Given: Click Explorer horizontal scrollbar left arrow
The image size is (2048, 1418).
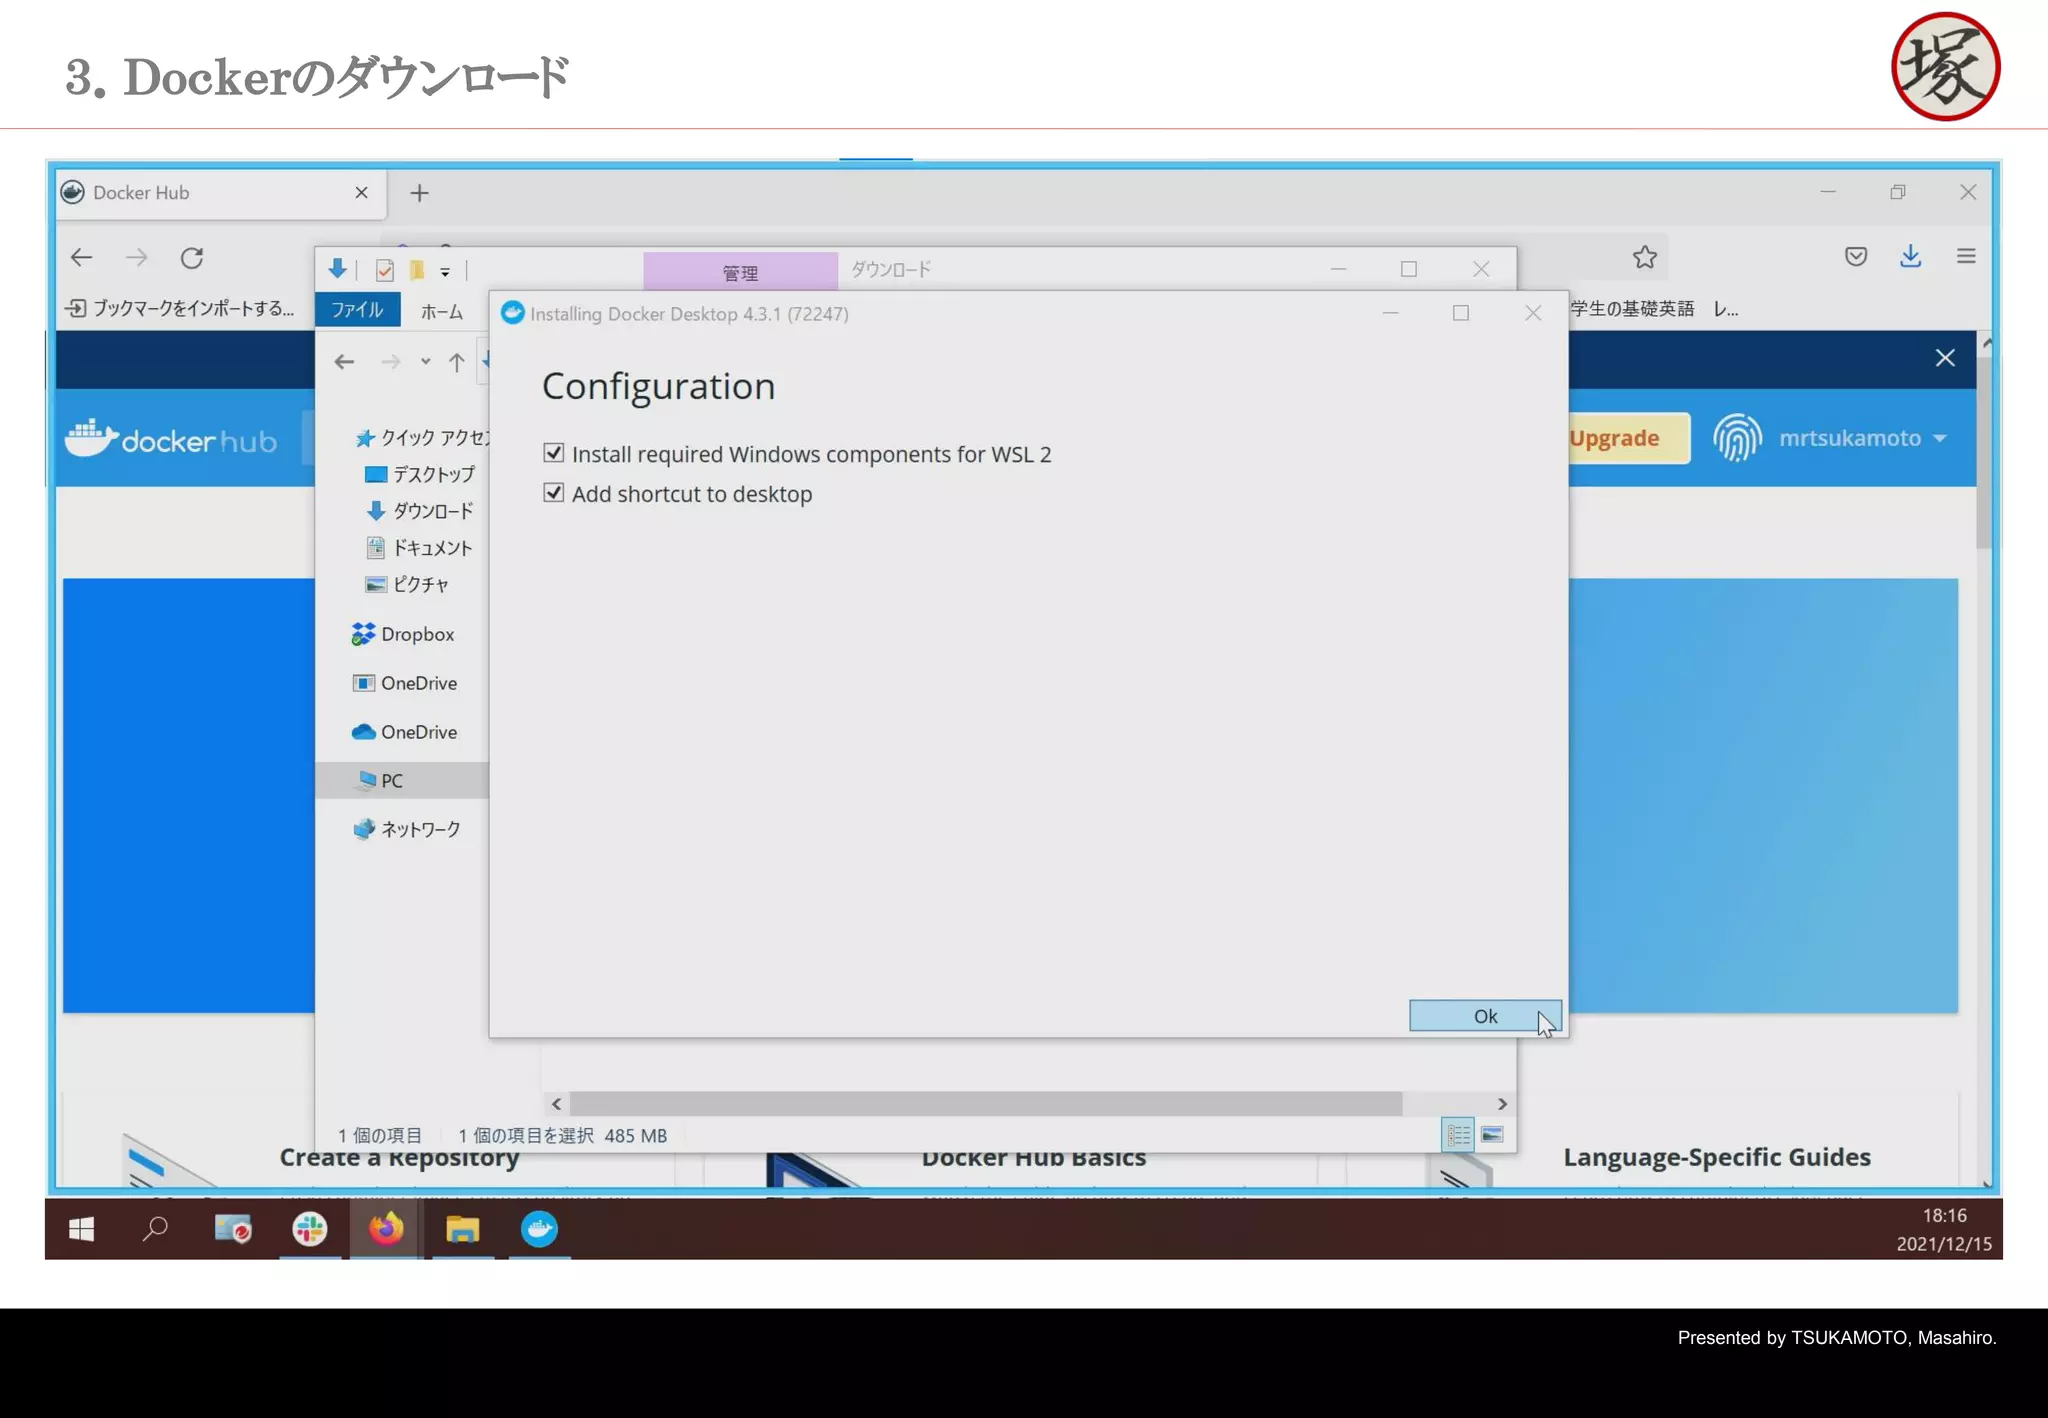Looking at the screenshot, I should pos(556,1104).
